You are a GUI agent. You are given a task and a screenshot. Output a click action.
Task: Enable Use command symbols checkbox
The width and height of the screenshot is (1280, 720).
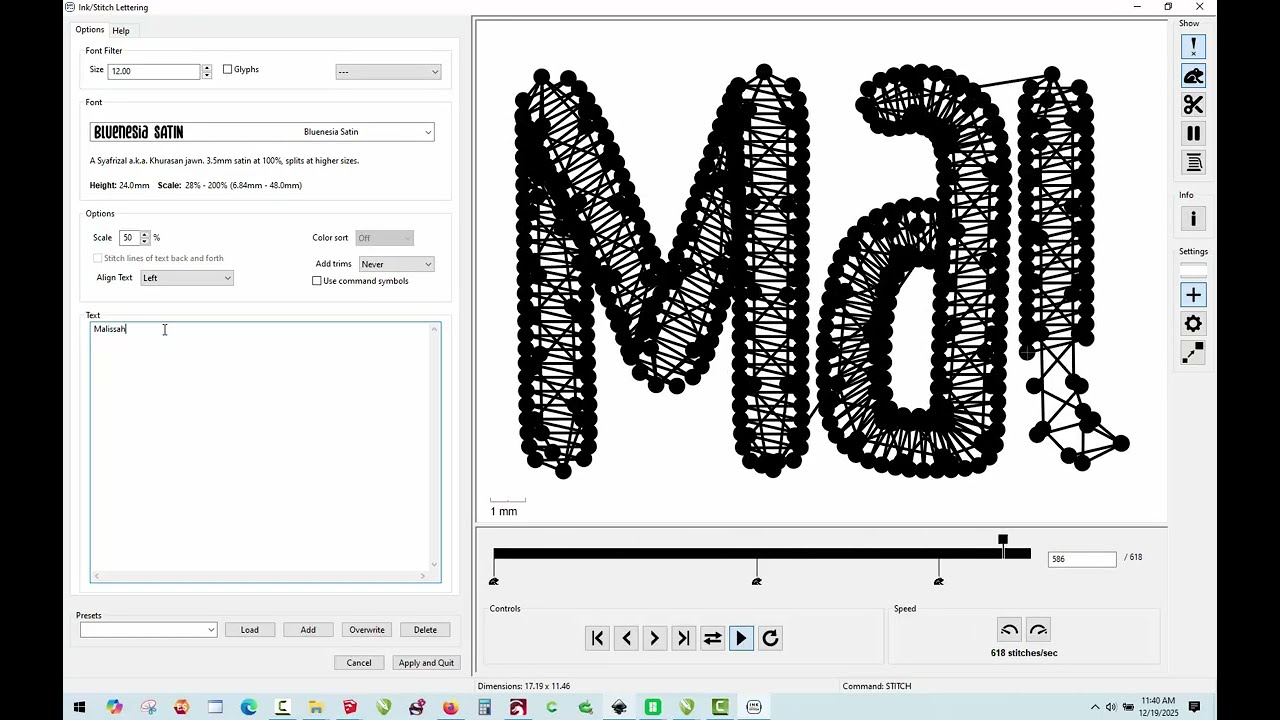pyautogui.click(x=317, y=281)
